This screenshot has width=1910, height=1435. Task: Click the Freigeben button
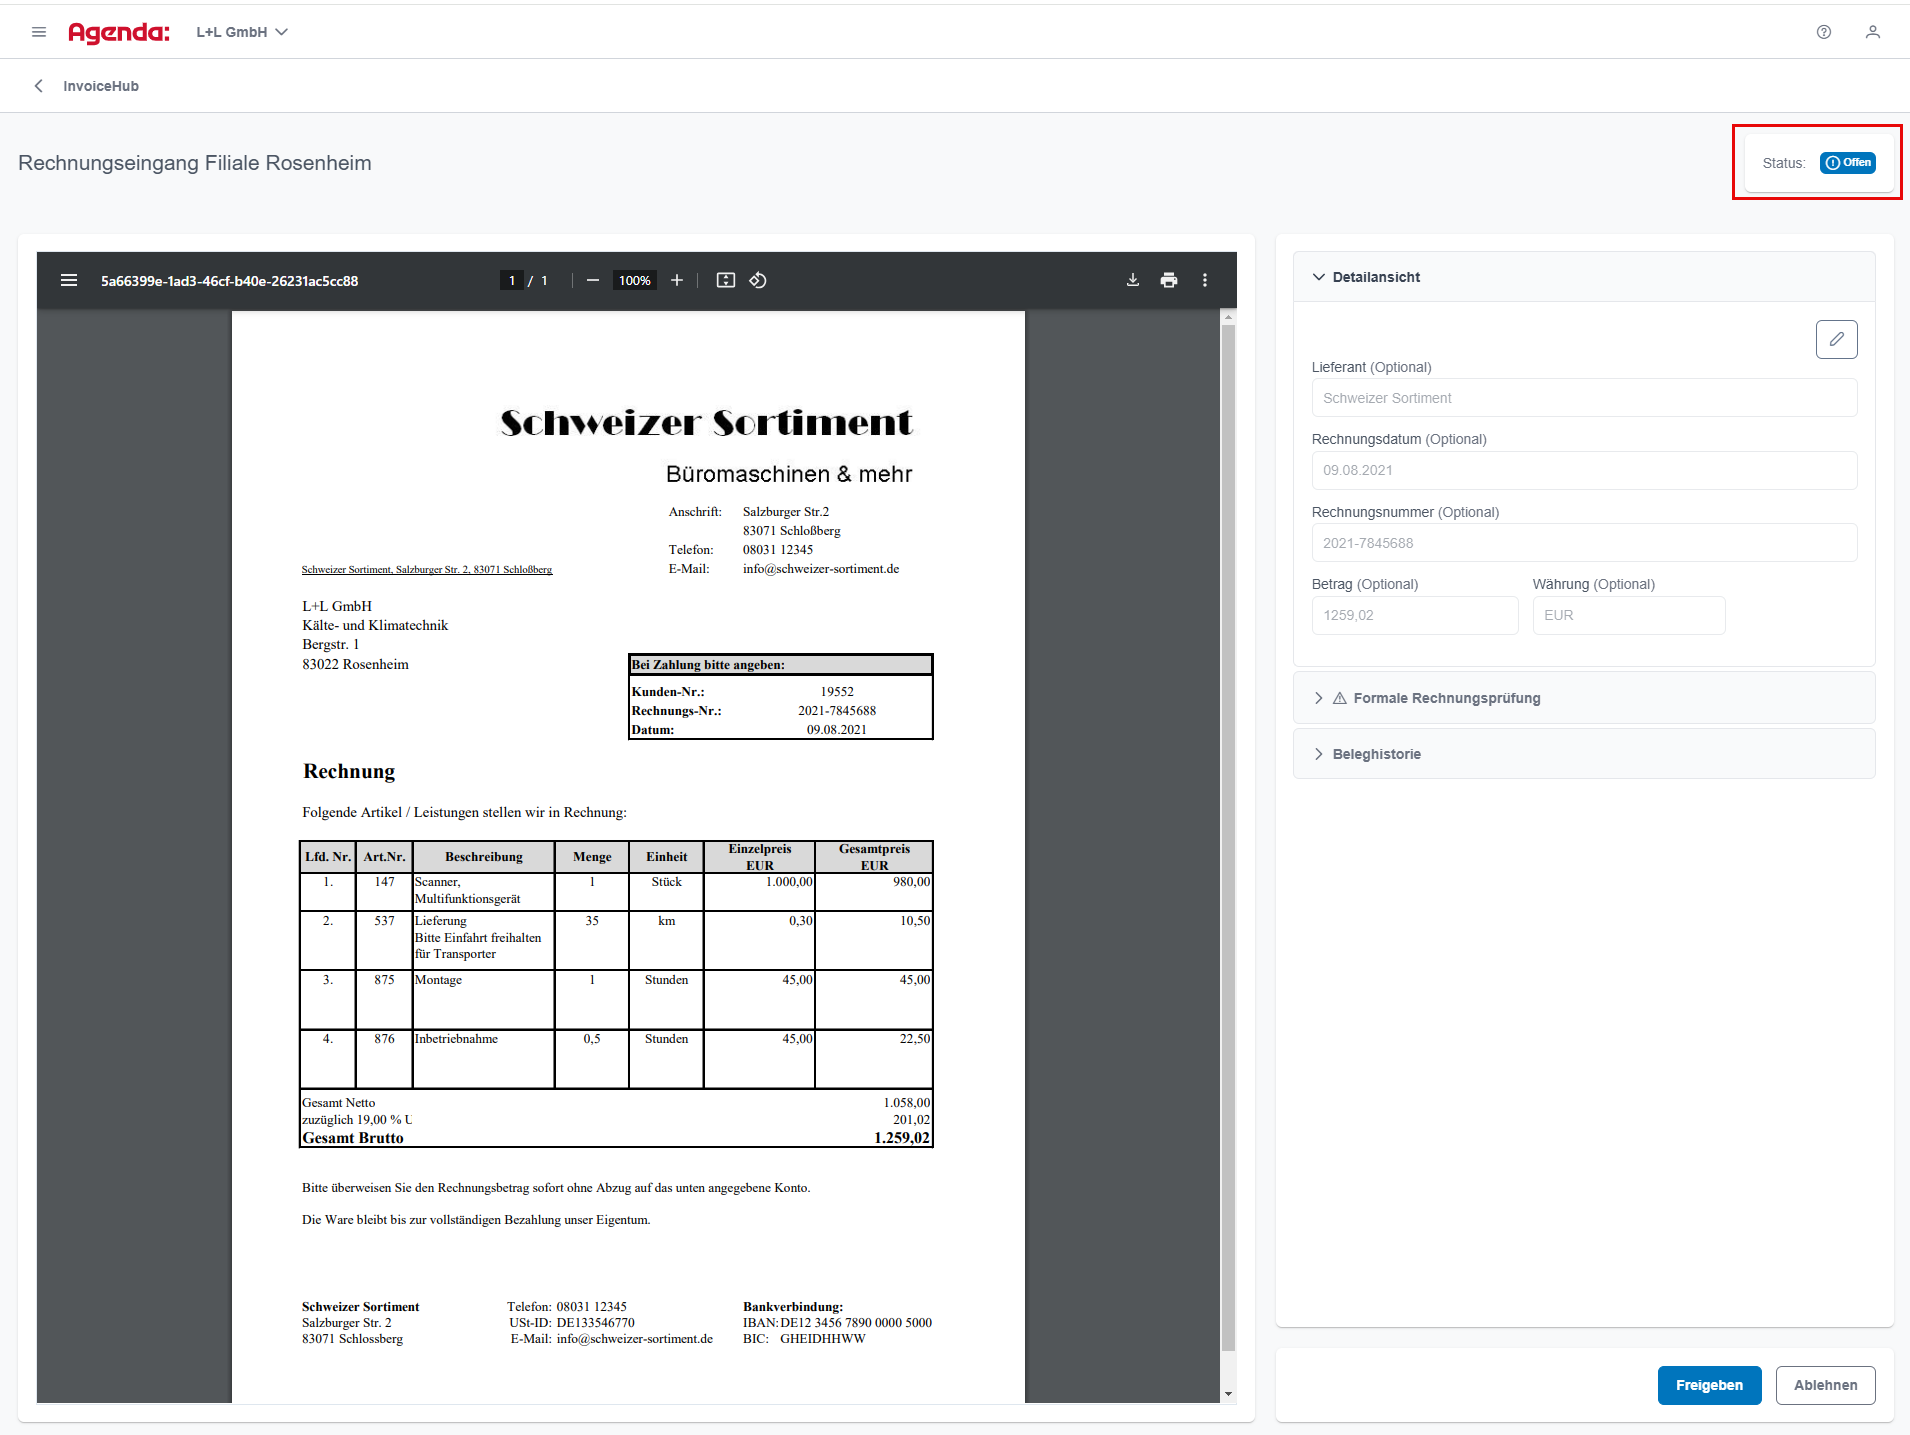click(1709, 1385)
